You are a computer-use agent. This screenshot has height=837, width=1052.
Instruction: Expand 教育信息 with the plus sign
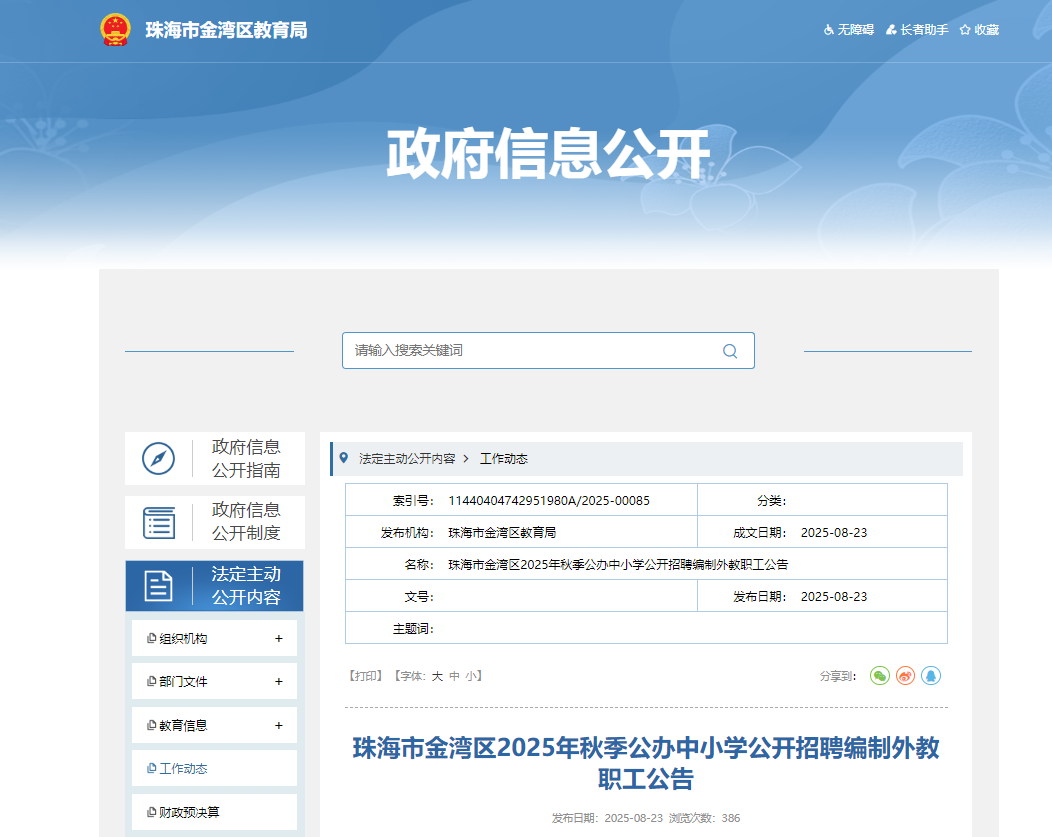[x=278, y=726]
